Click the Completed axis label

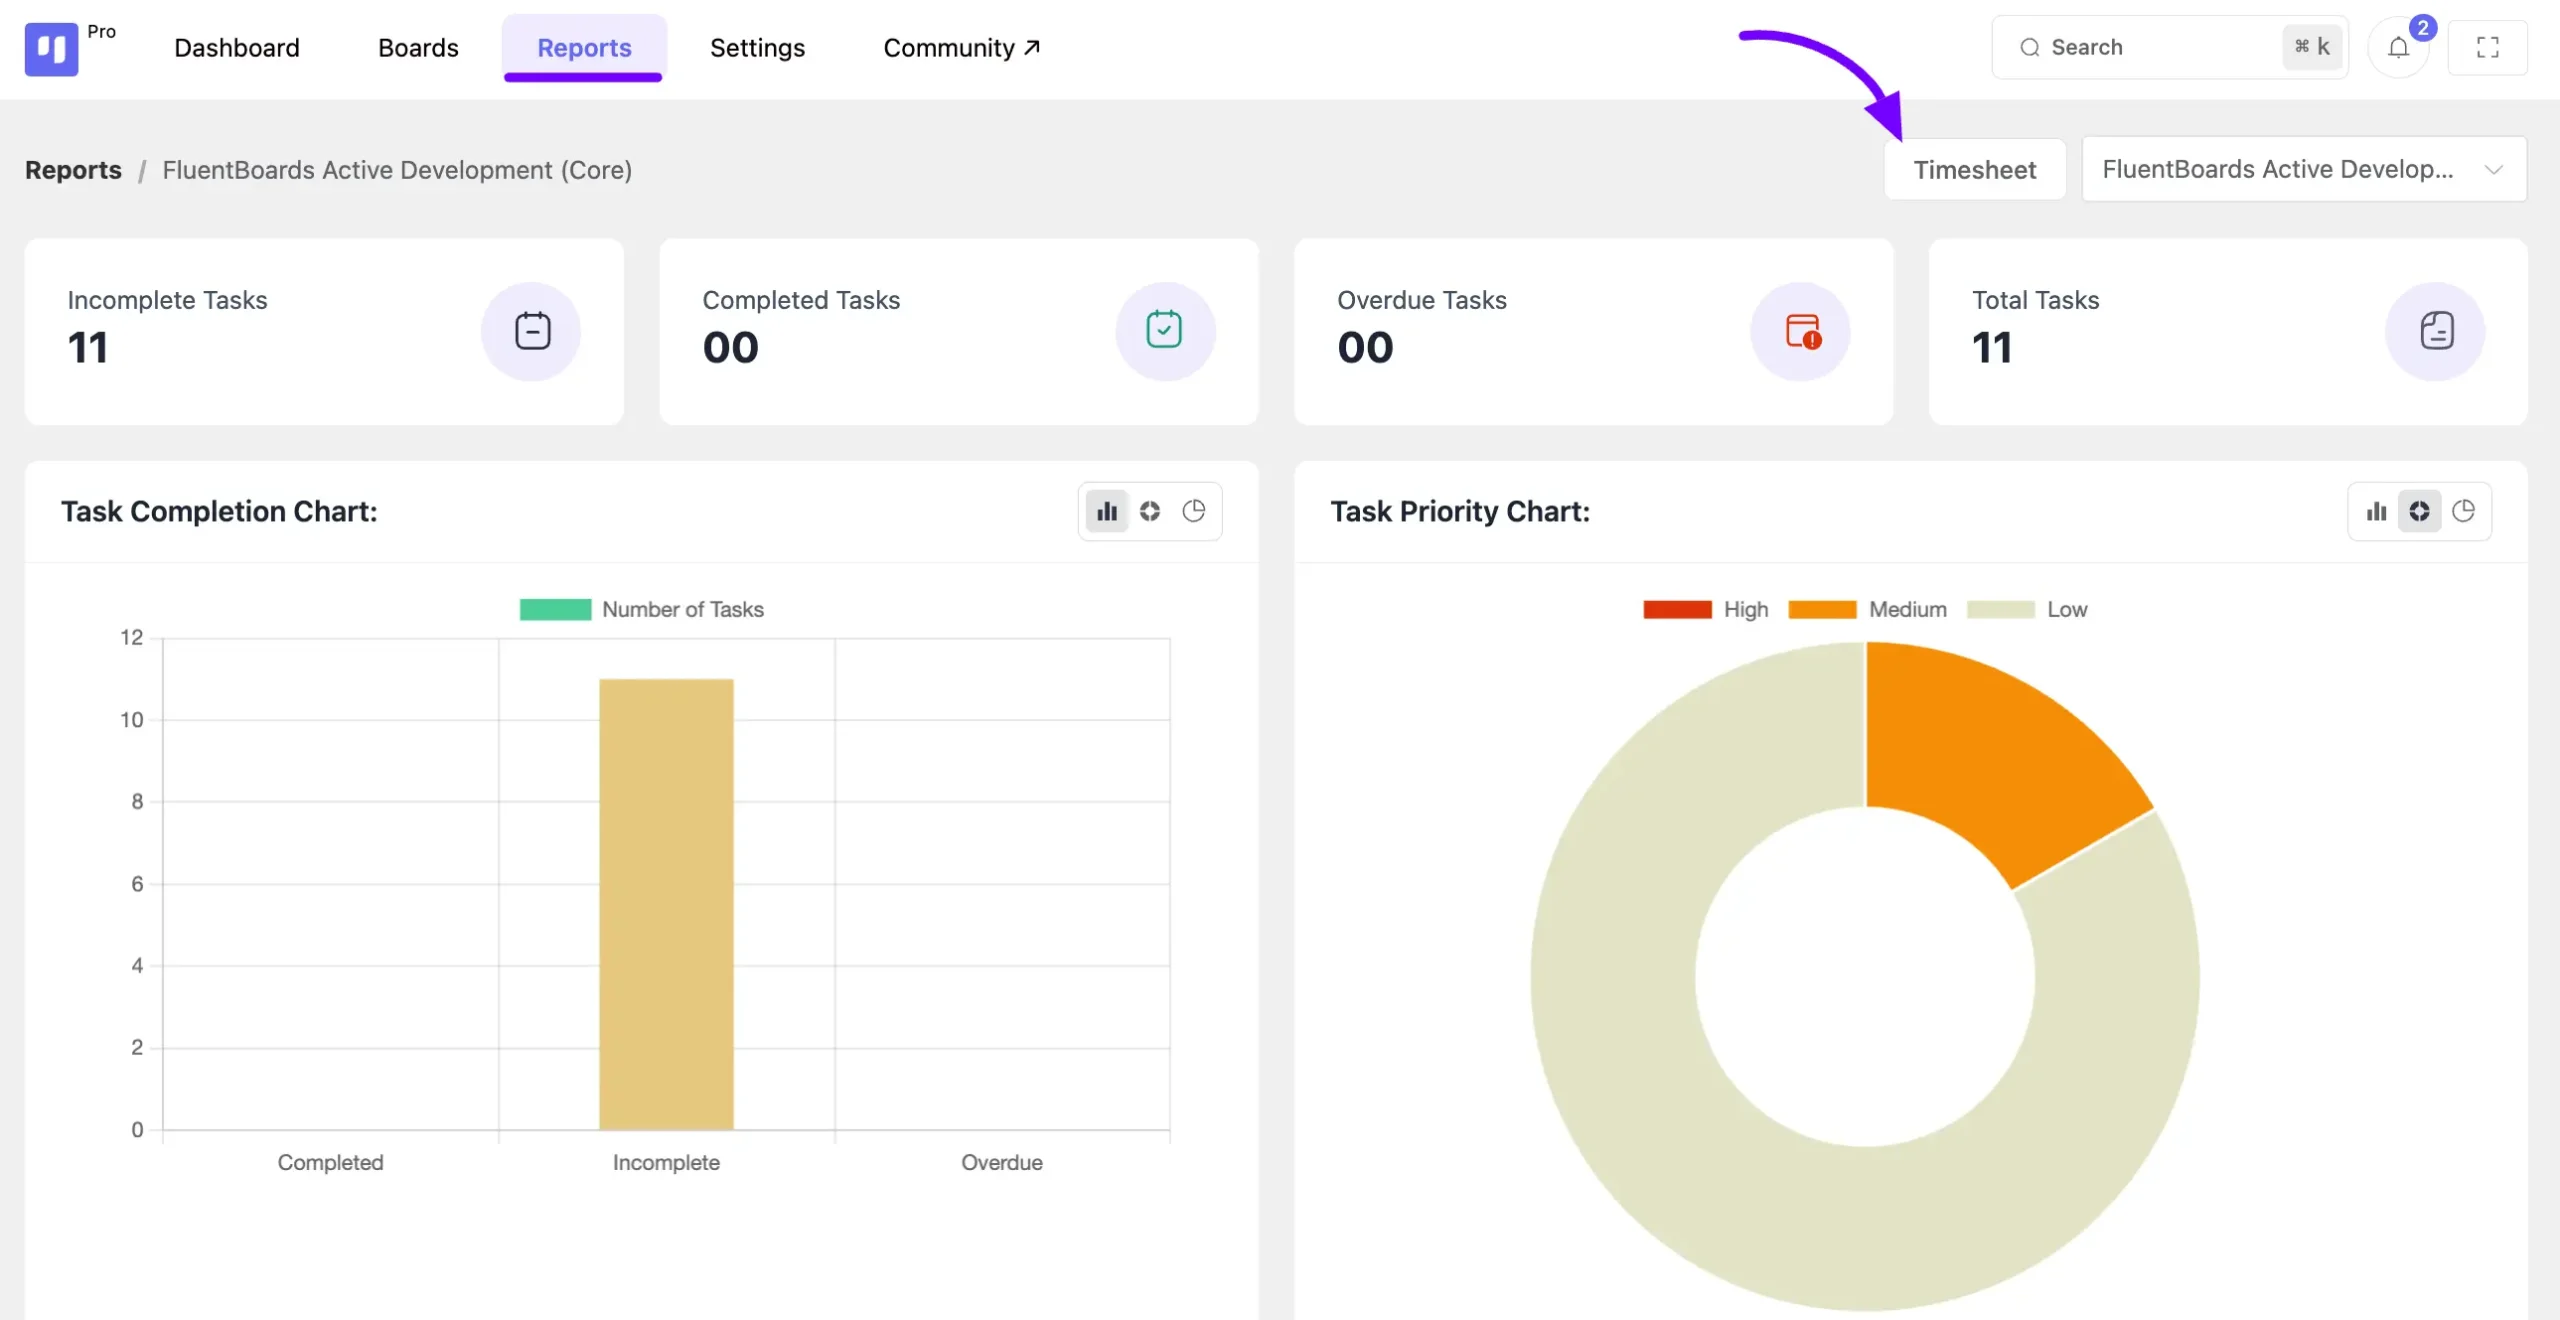pos(330,1162)
